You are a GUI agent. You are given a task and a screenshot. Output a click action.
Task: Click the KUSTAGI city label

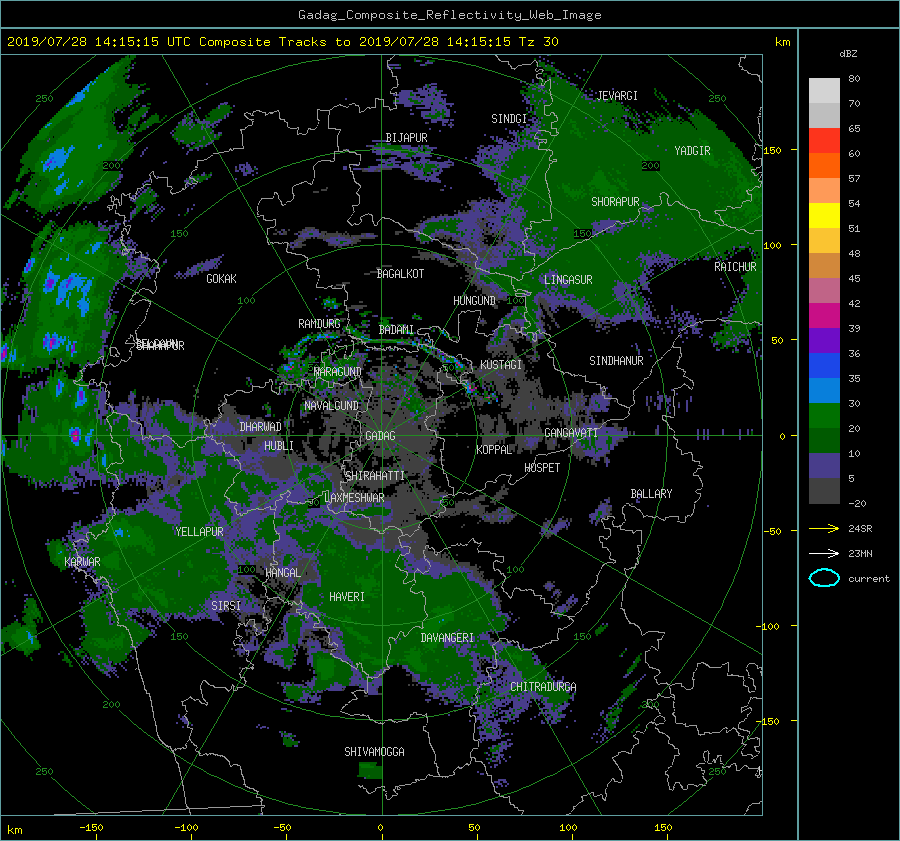[501, 365]
